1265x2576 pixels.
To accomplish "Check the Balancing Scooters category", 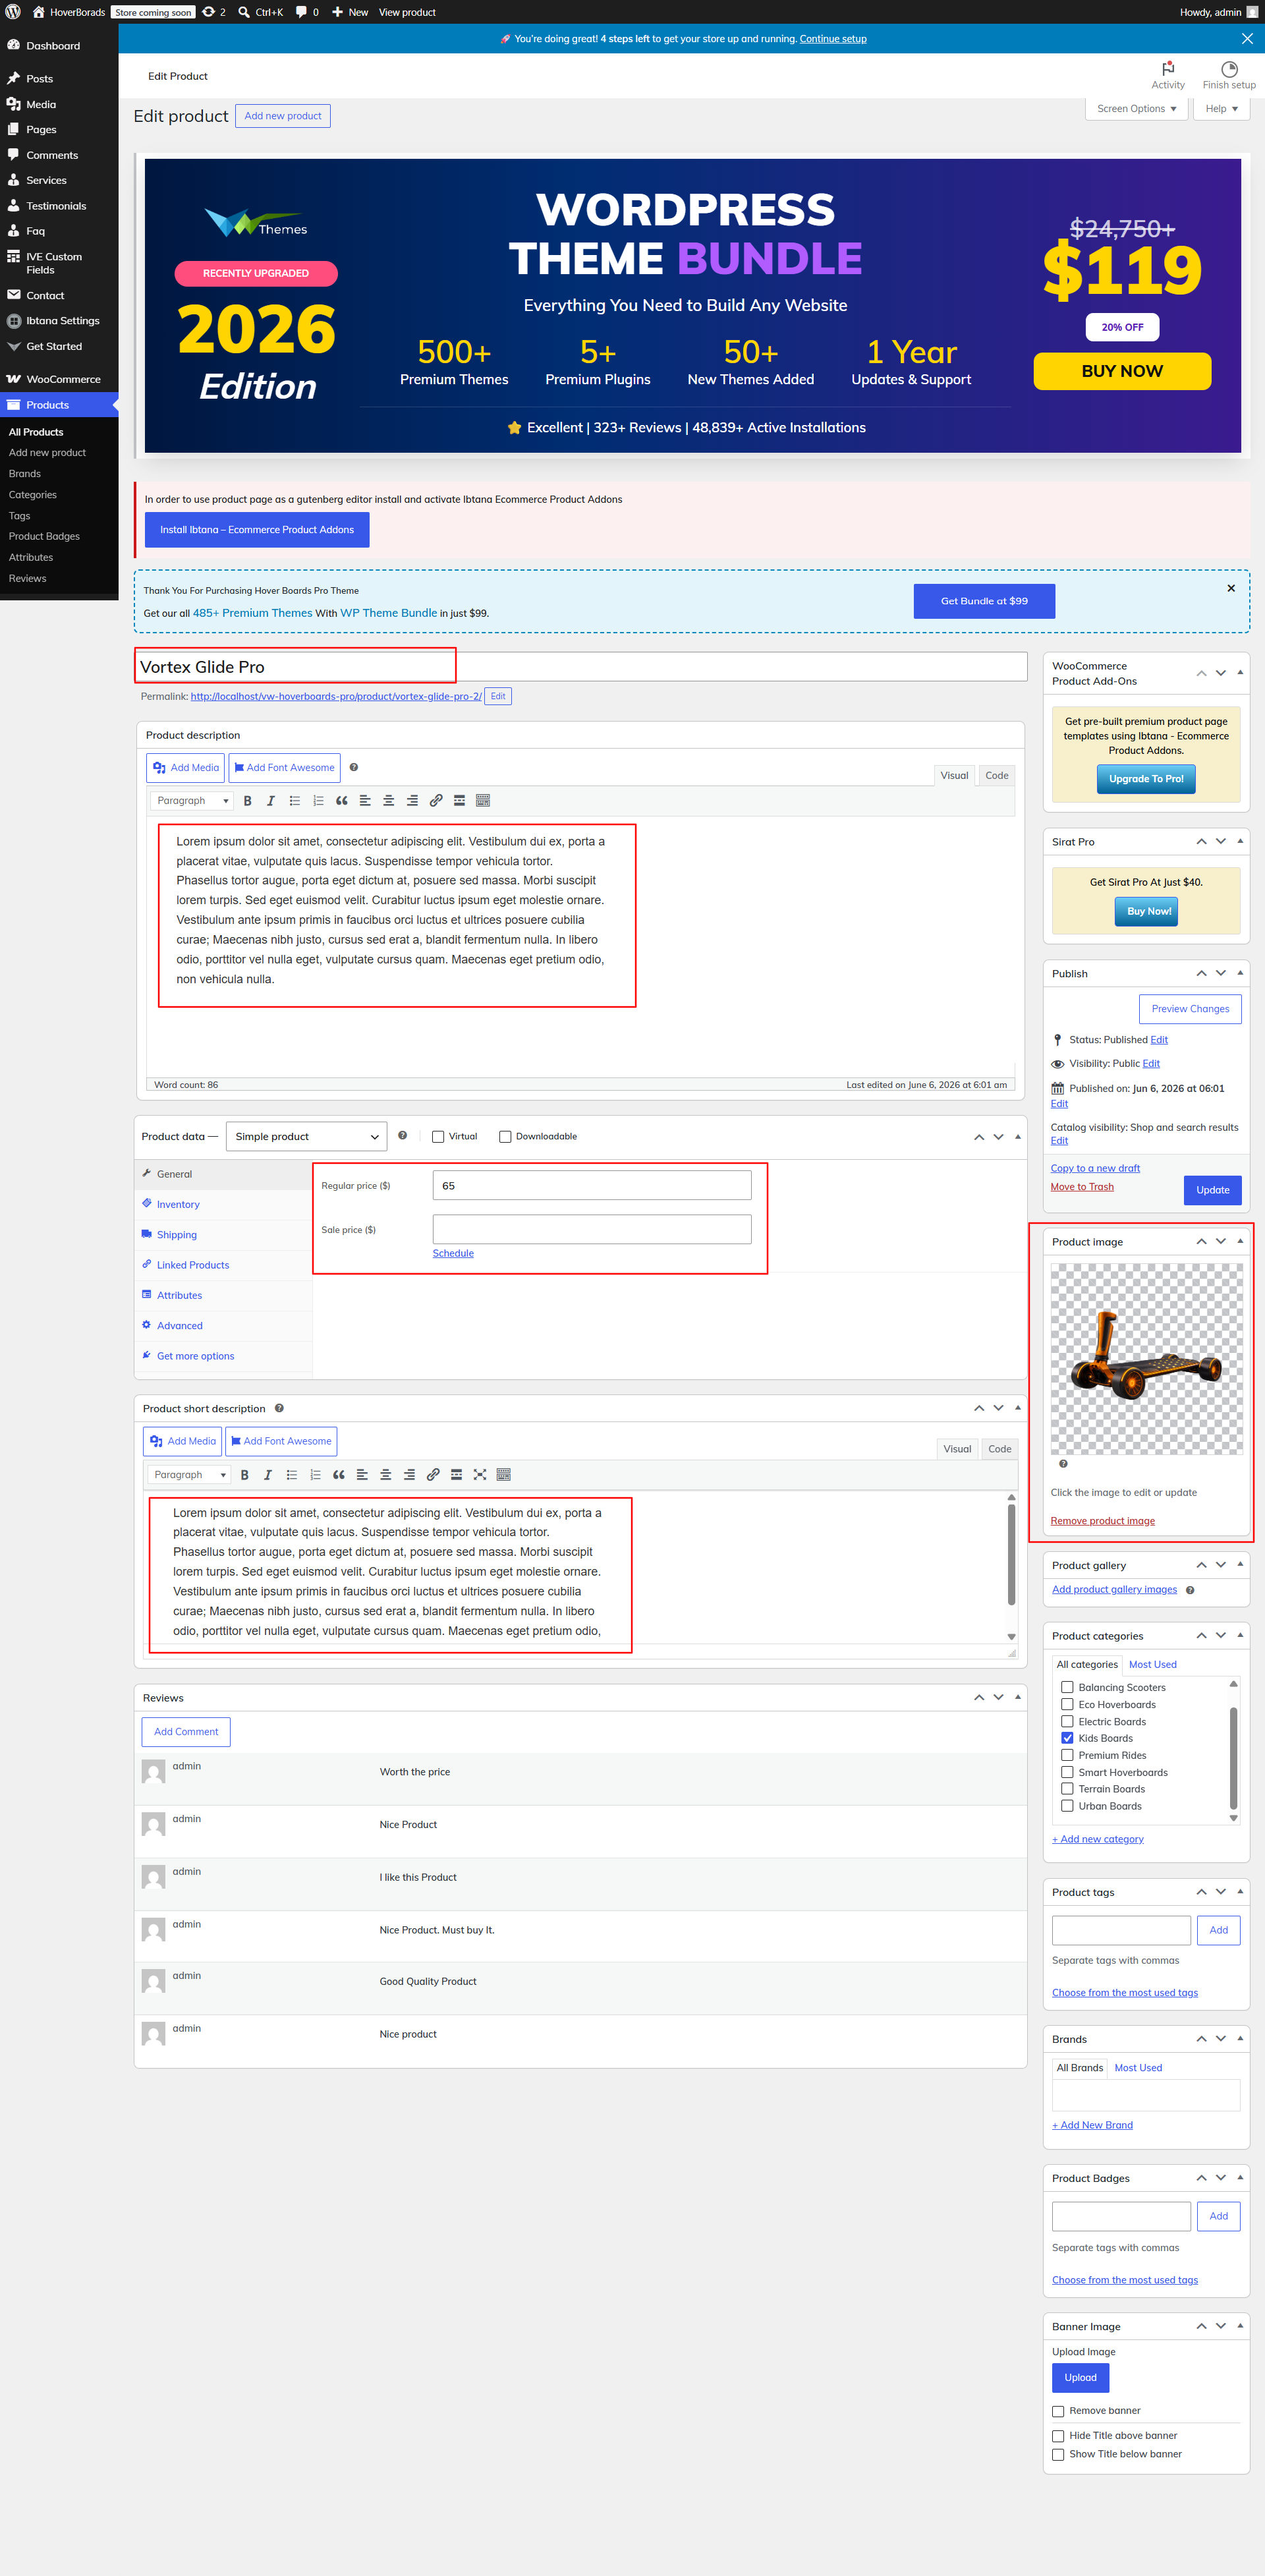I will [1067, 1688].
